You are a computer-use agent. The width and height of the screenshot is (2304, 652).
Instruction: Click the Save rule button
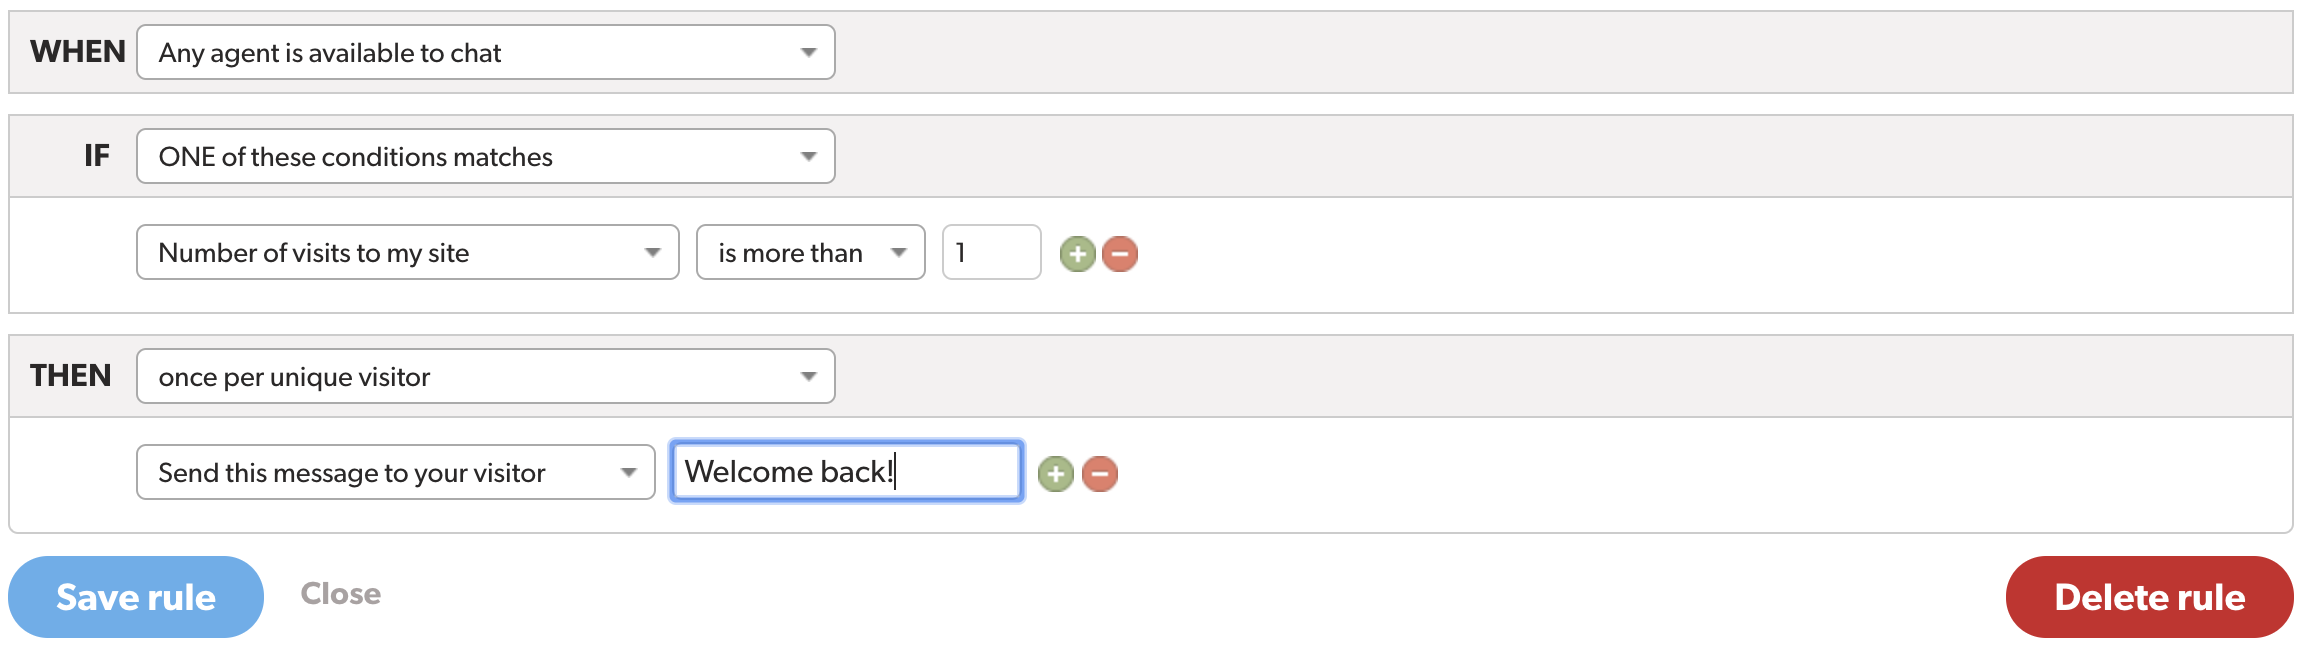(136, 596)
